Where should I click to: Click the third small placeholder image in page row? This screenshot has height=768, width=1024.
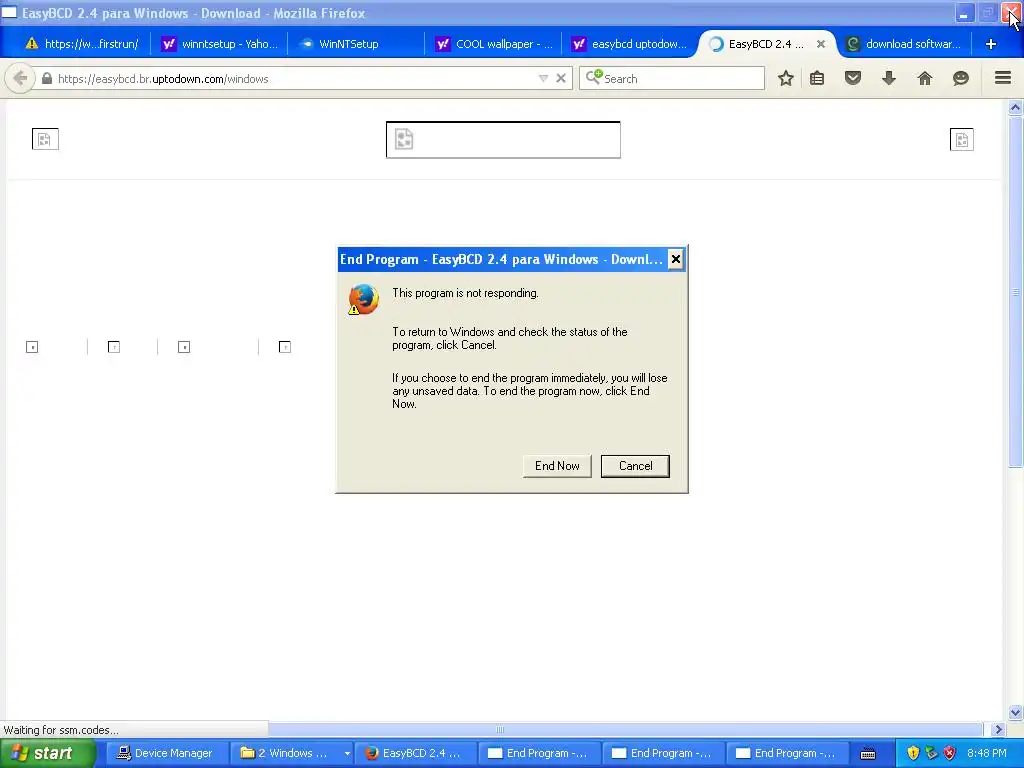(x=184, y=347)
